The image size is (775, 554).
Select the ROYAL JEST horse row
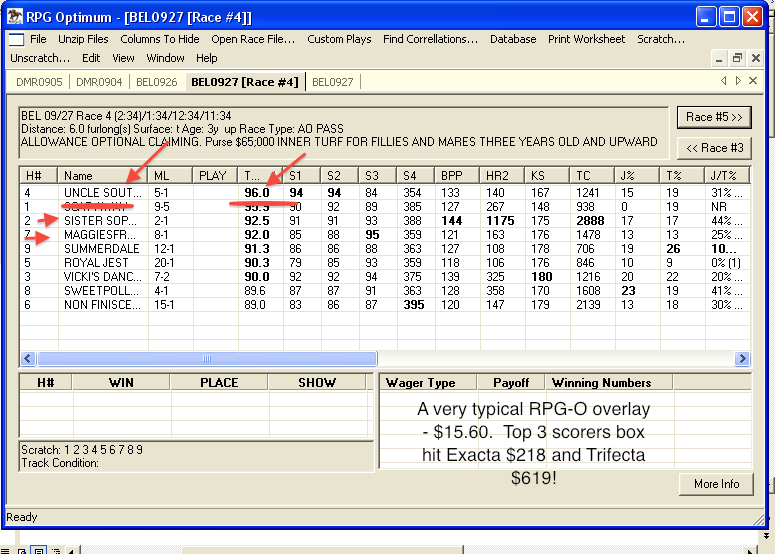click(385, 263)
